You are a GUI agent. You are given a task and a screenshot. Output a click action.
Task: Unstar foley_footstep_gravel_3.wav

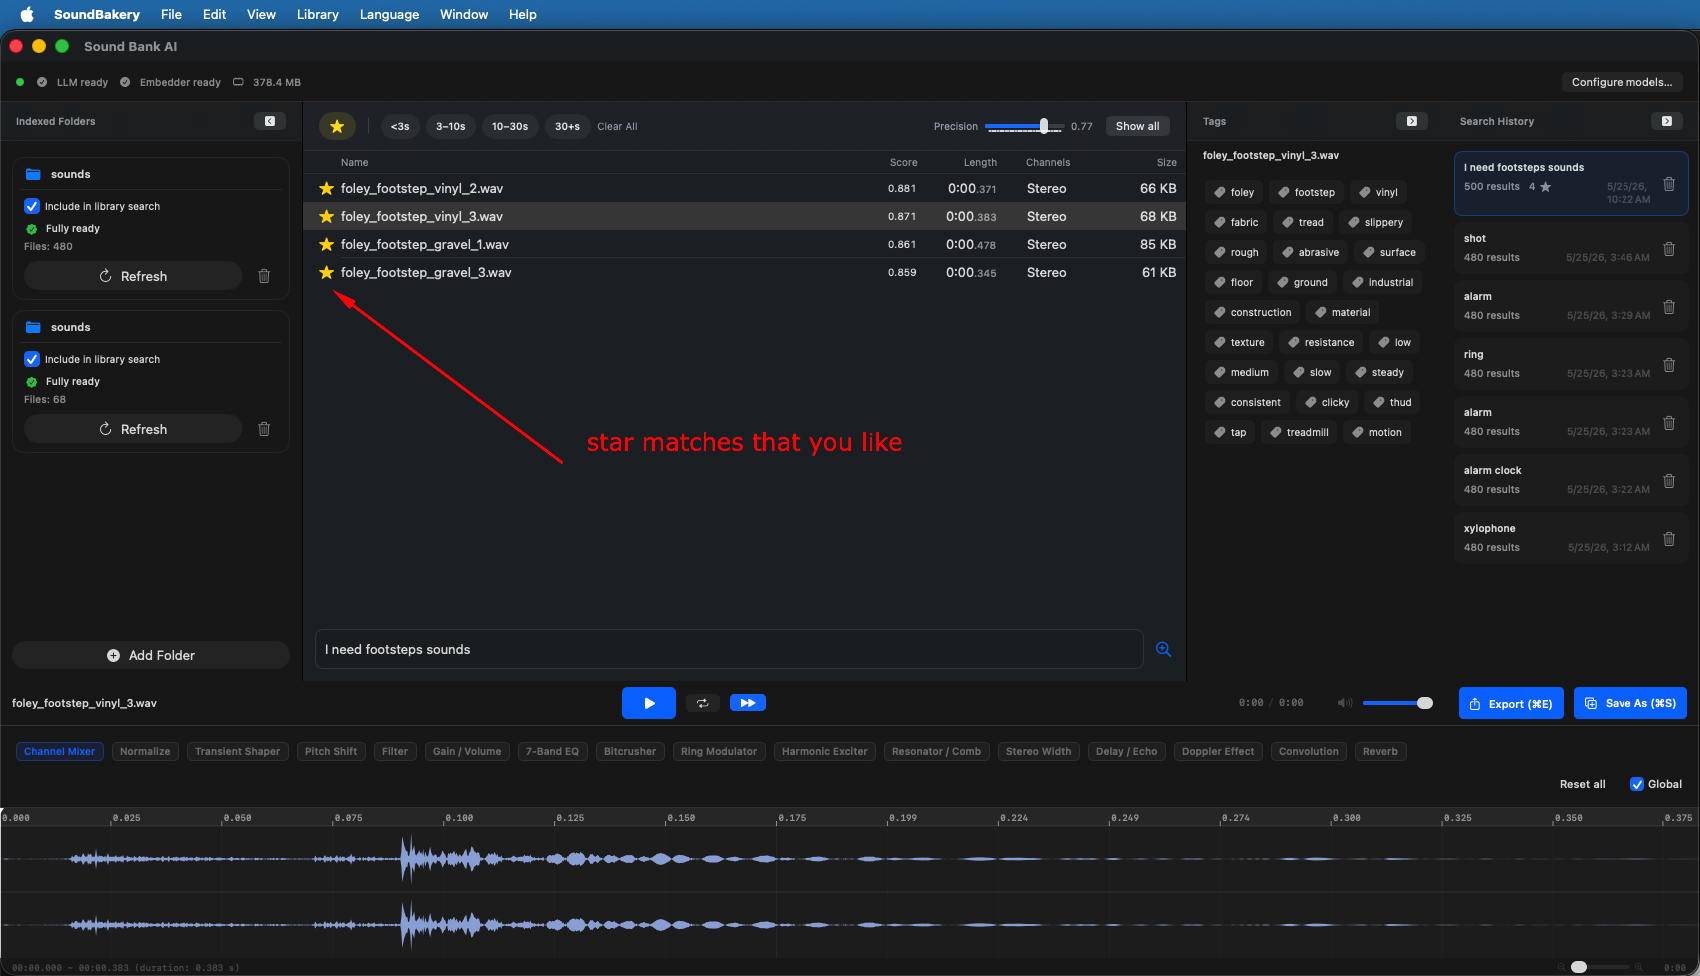tap(326, 272)
